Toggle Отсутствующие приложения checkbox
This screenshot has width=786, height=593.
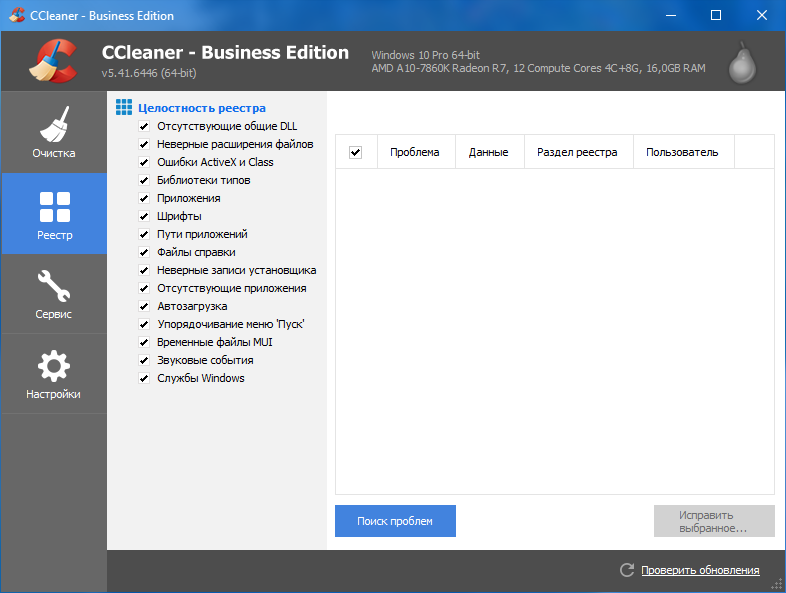coord(144,289)
